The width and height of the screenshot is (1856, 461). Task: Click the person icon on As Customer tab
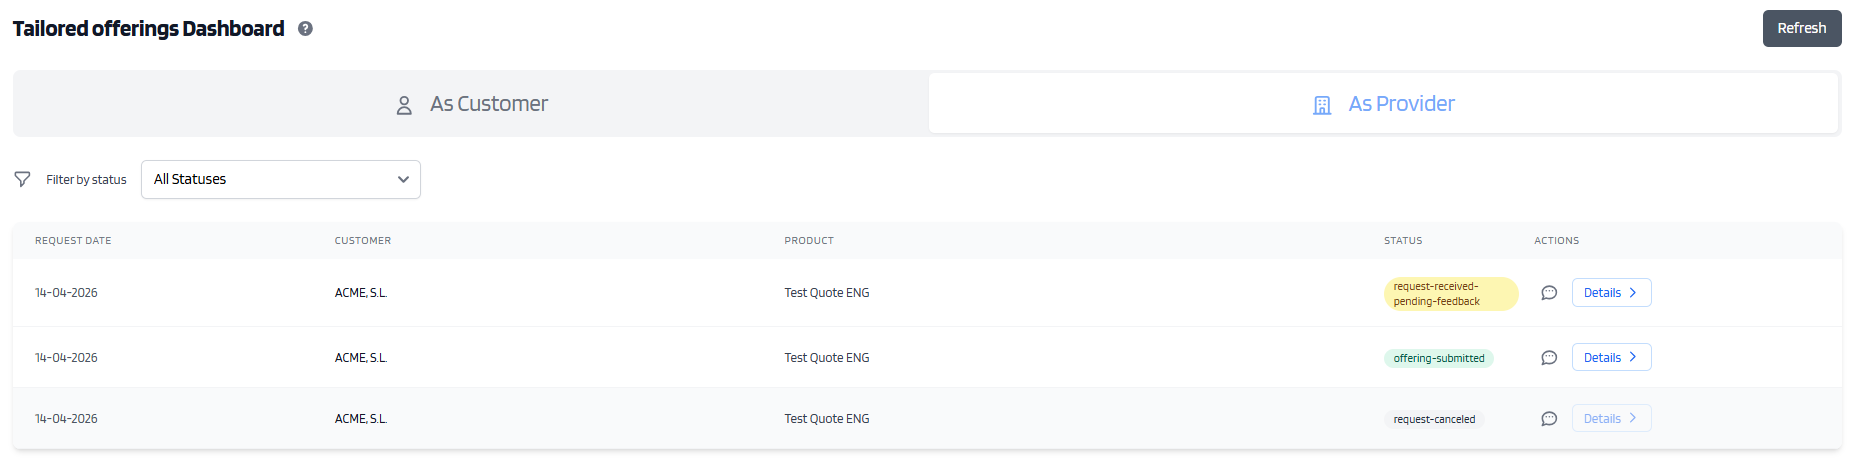pyautogui.click(x=404, y=105)
